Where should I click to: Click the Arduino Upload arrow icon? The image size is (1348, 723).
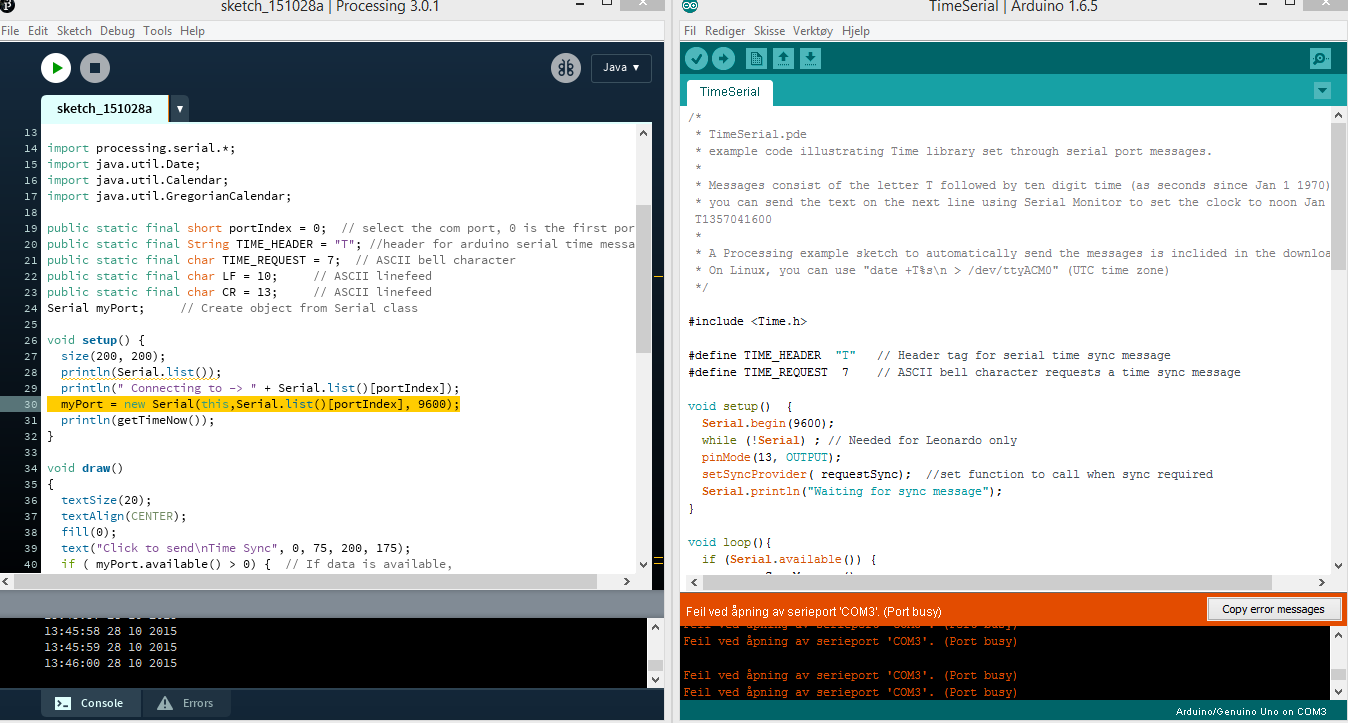723,59
